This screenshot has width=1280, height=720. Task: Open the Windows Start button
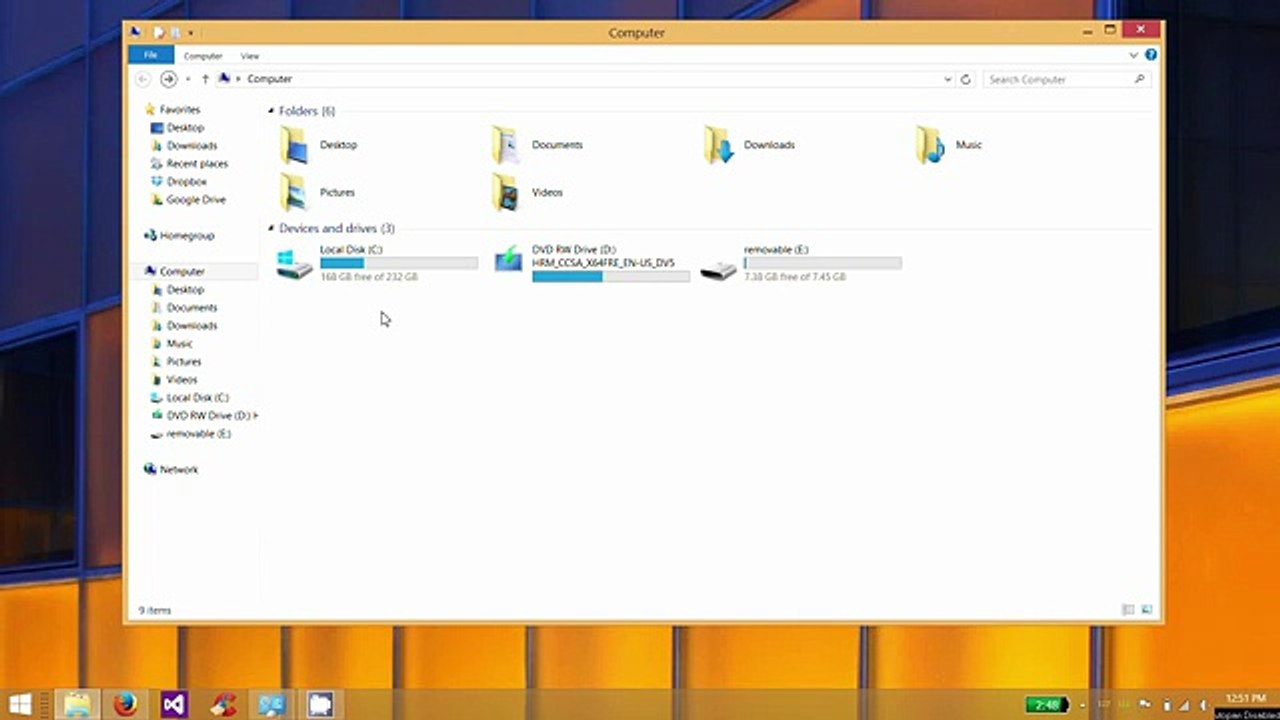pos(20,705)
